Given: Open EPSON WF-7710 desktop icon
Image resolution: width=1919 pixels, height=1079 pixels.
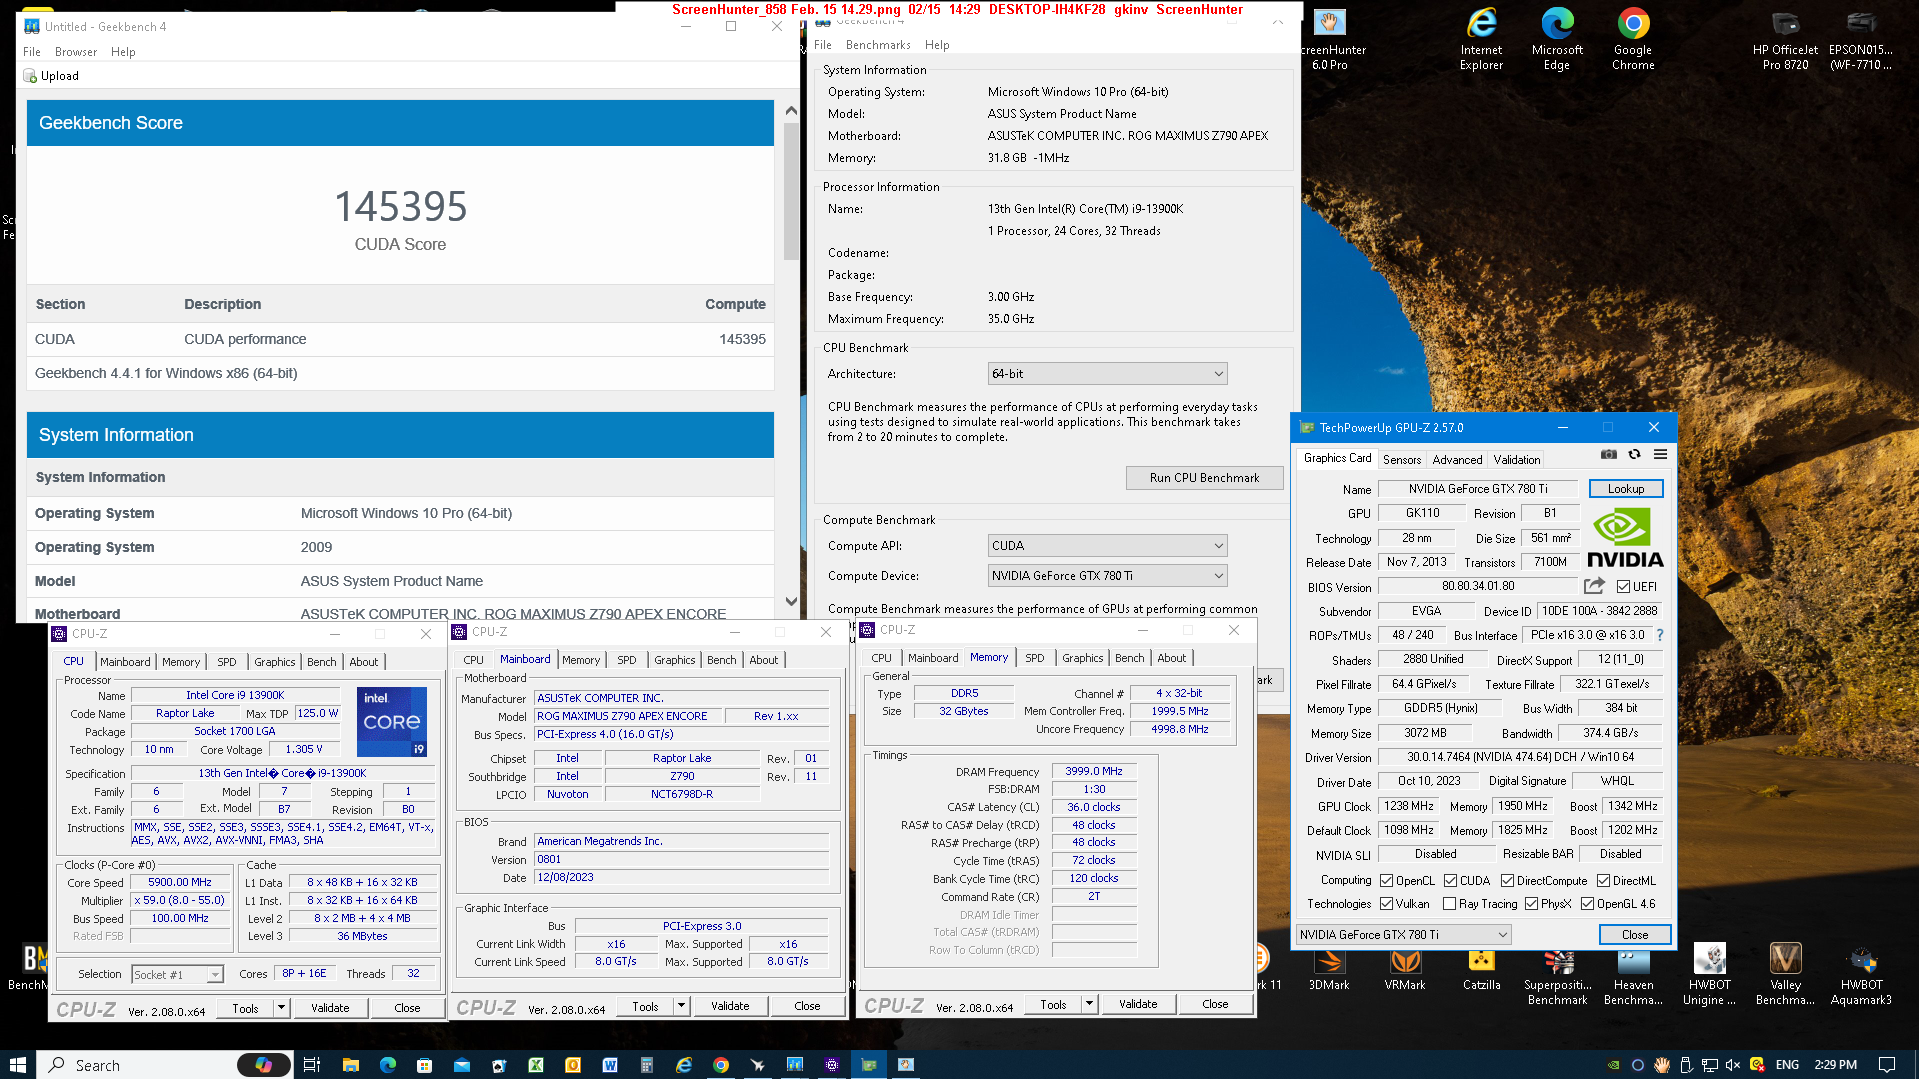Looking at the screenshot, I should (x=1860, y=40).
